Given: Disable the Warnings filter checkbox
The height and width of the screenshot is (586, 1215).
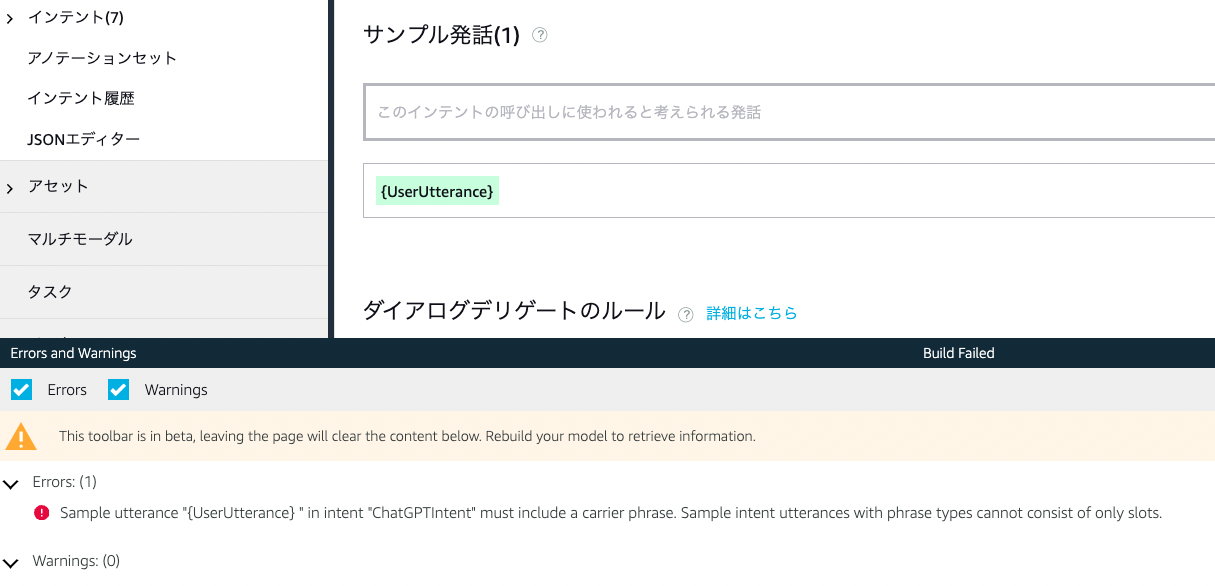Looking at the screenshot, I should pyautogui.click(x=118, y=390).
